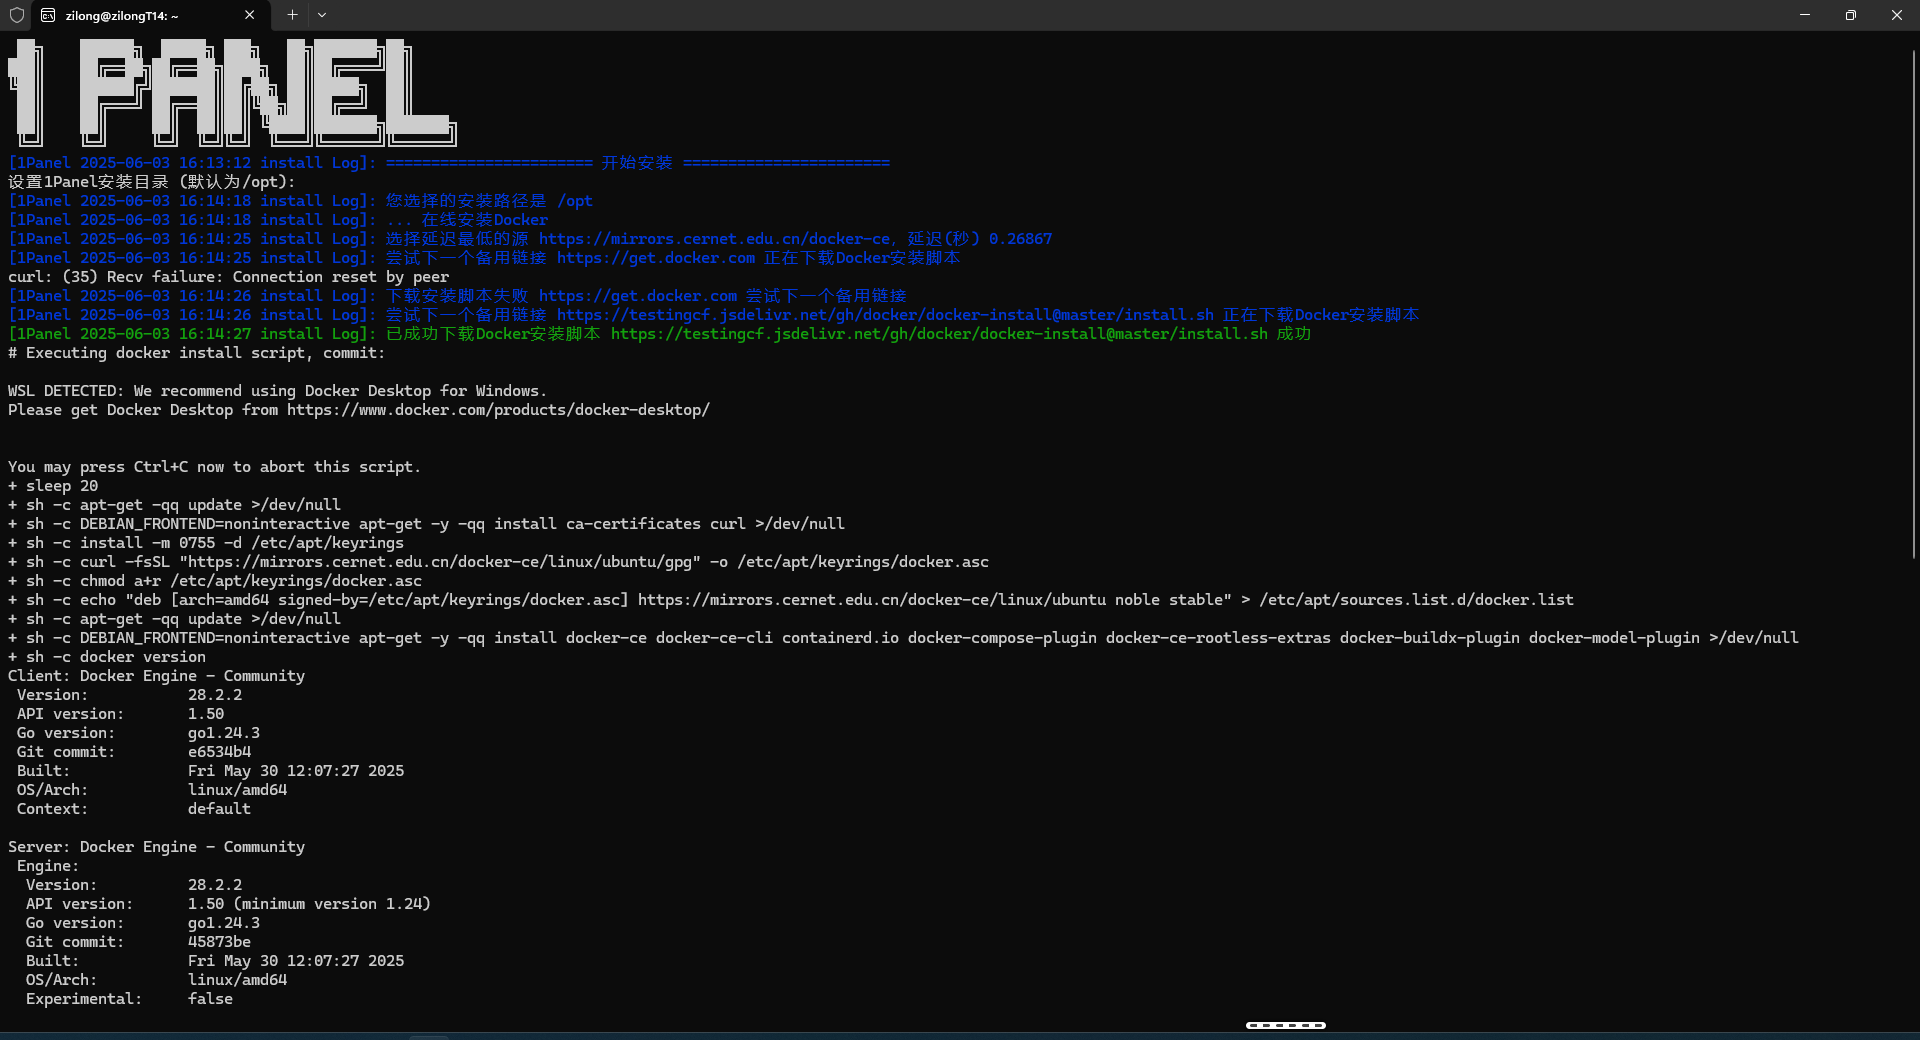Screen dimensions: 1920x1040
Task: Click Client 'Built: Fri May 30' line
Action: click(211, 771)
